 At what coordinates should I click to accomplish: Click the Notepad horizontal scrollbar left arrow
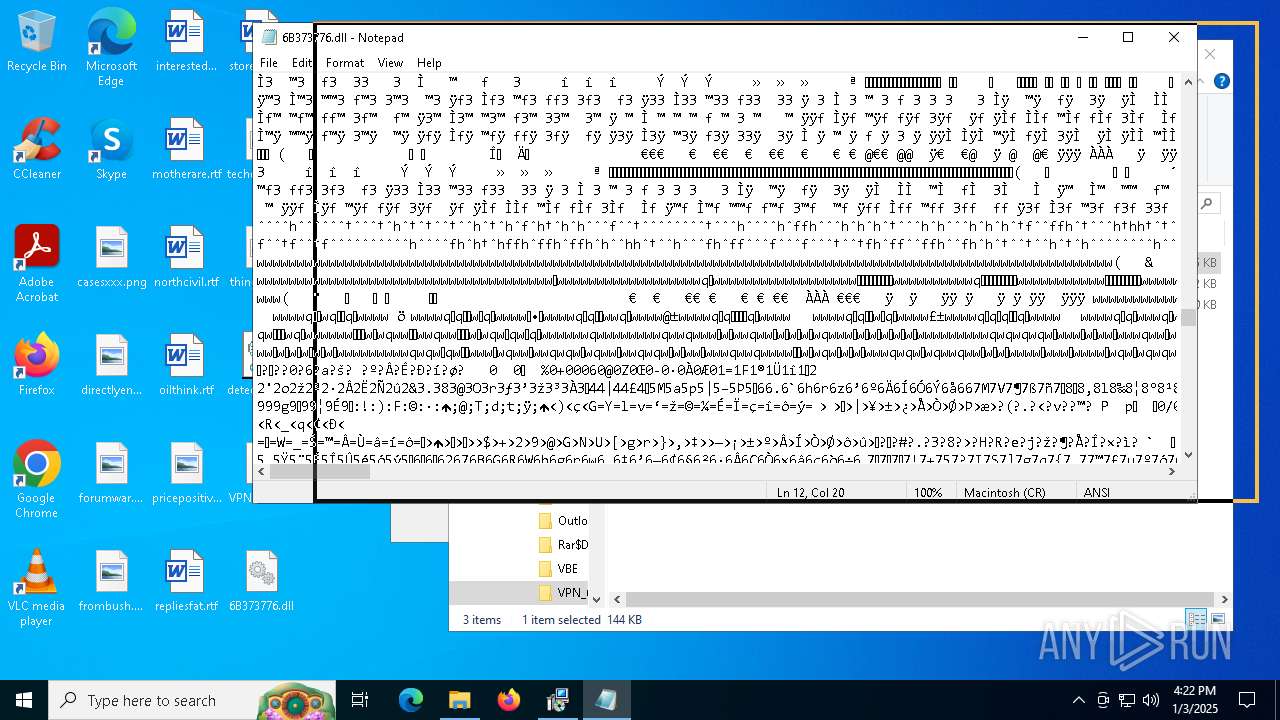click(263, 472)
